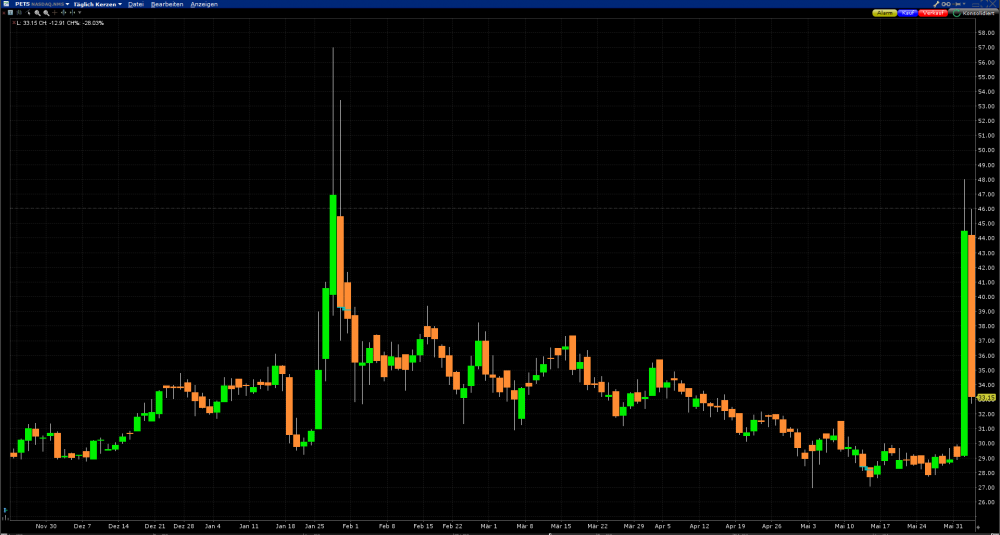
Task: Expand the chart toolbar arrow dropdown
Action: pos(80,12)
